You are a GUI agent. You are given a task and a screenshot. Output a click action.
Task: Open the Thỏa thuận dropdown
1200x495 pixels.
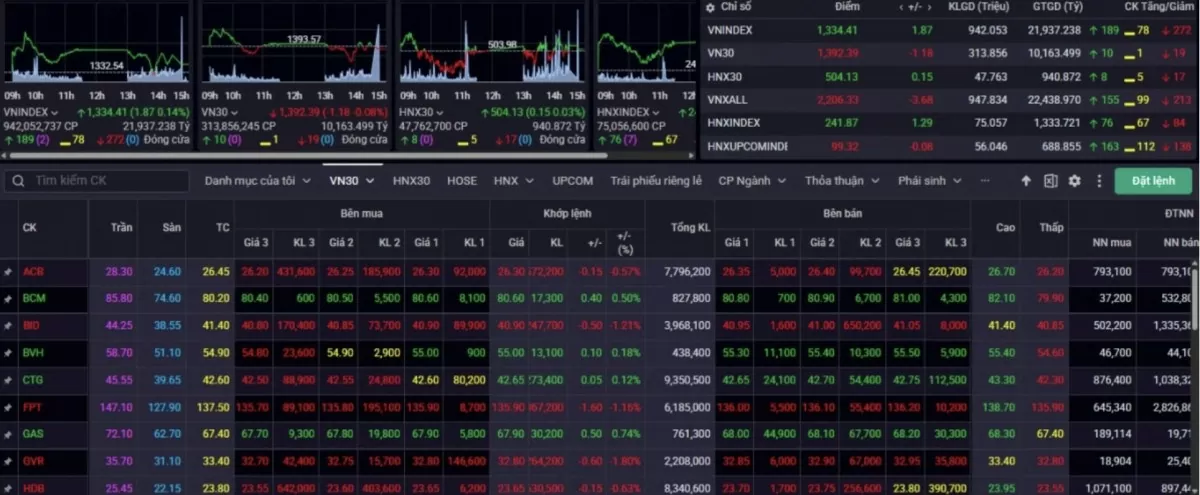pyautogui.click(x=842, y=181)
